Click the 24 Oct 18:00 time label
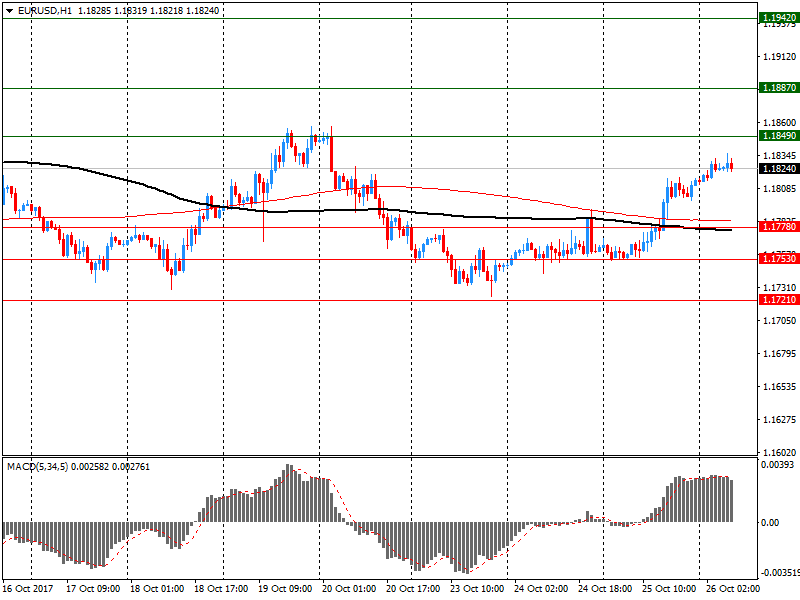The image size is (800, 600). [605, 589]
